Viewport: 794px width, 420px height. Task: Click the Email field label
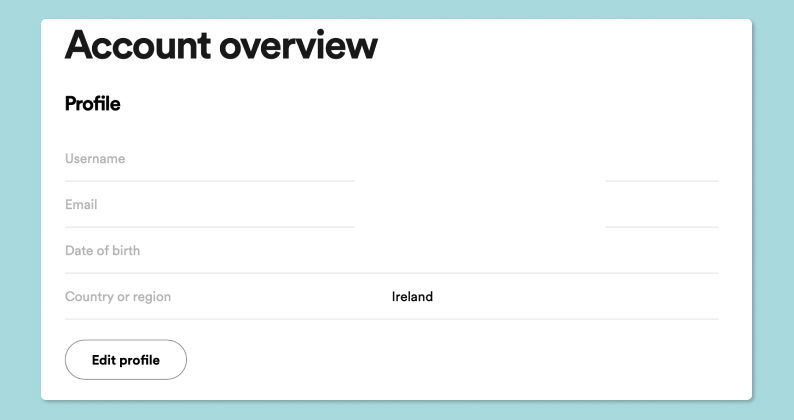tap(81, 204)
